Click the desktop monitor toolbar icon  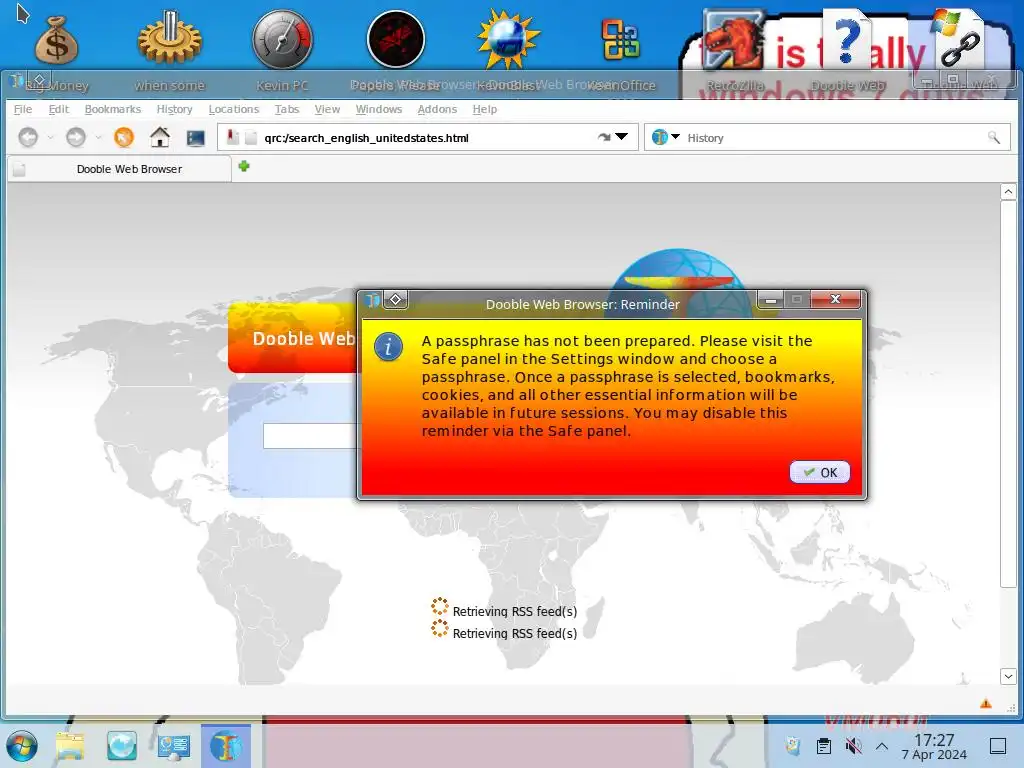point(195,138)
